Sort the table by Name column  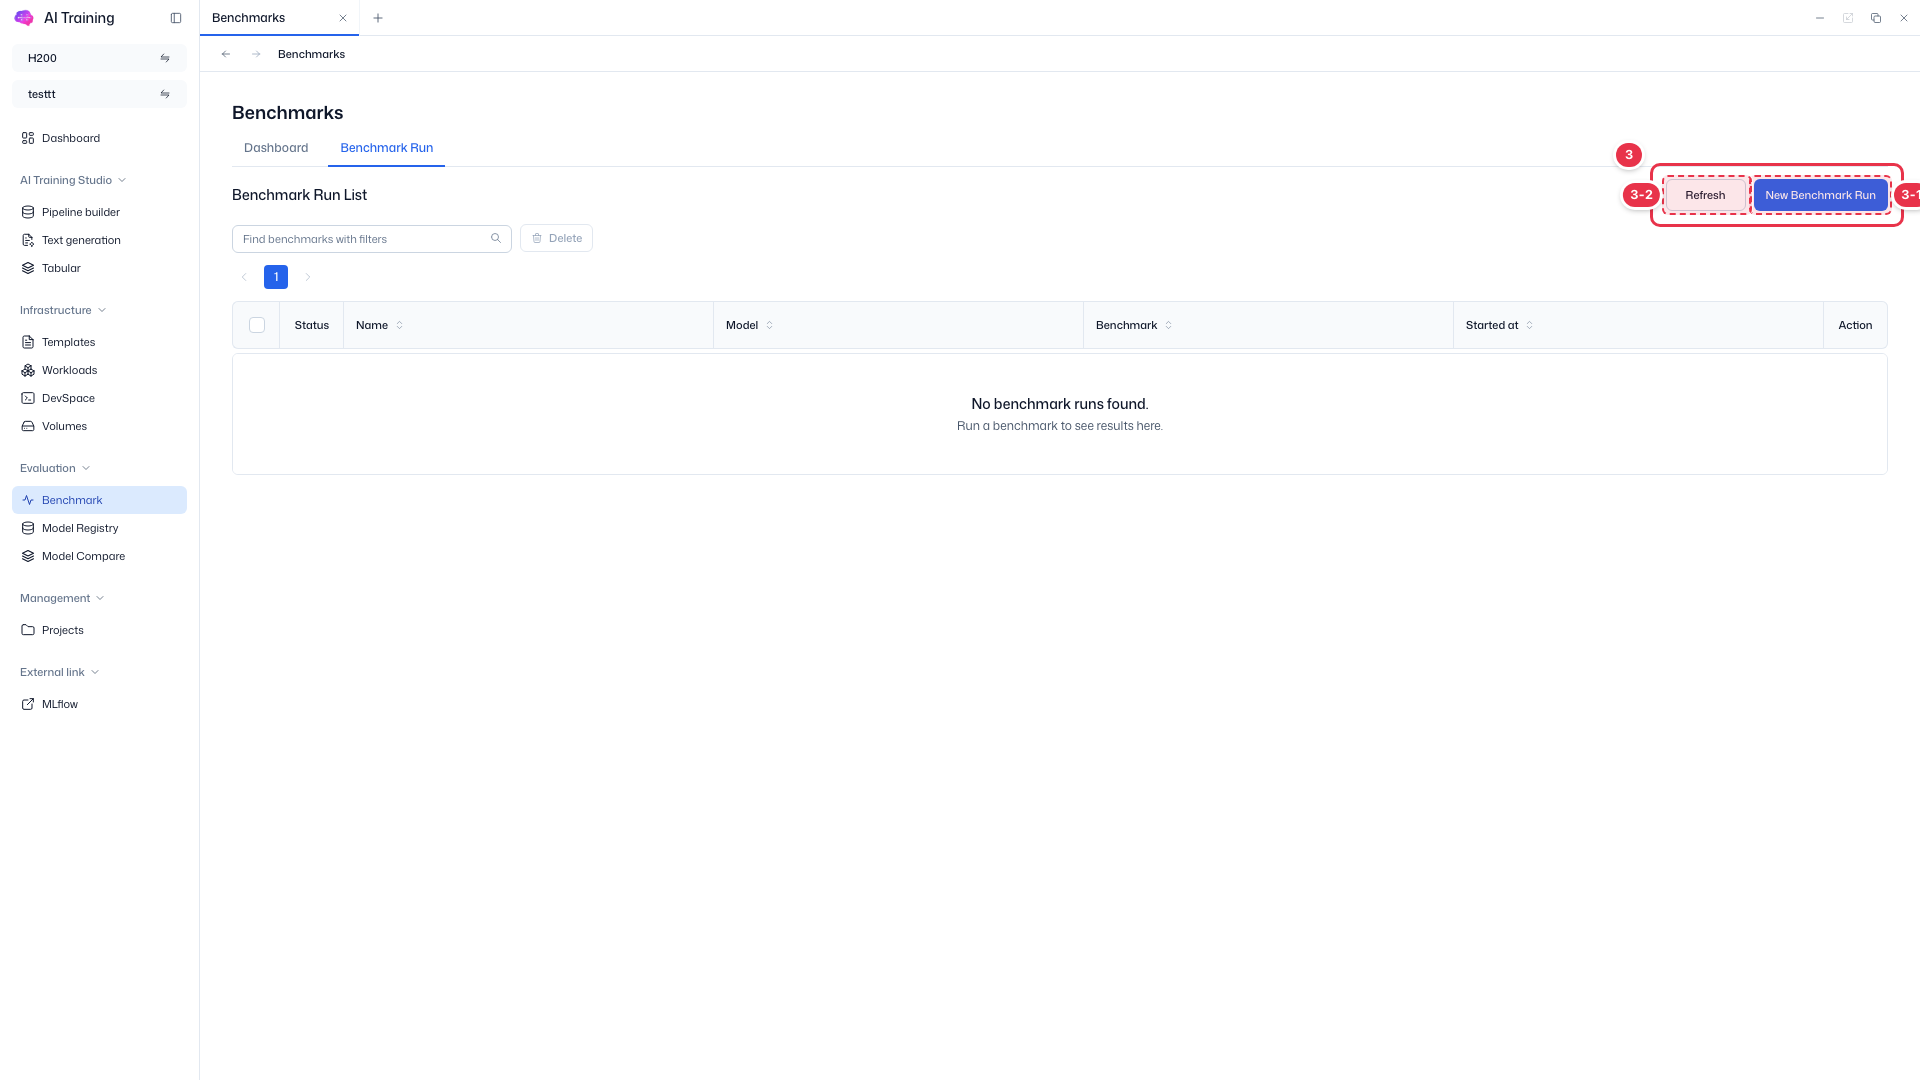[400, 325]
